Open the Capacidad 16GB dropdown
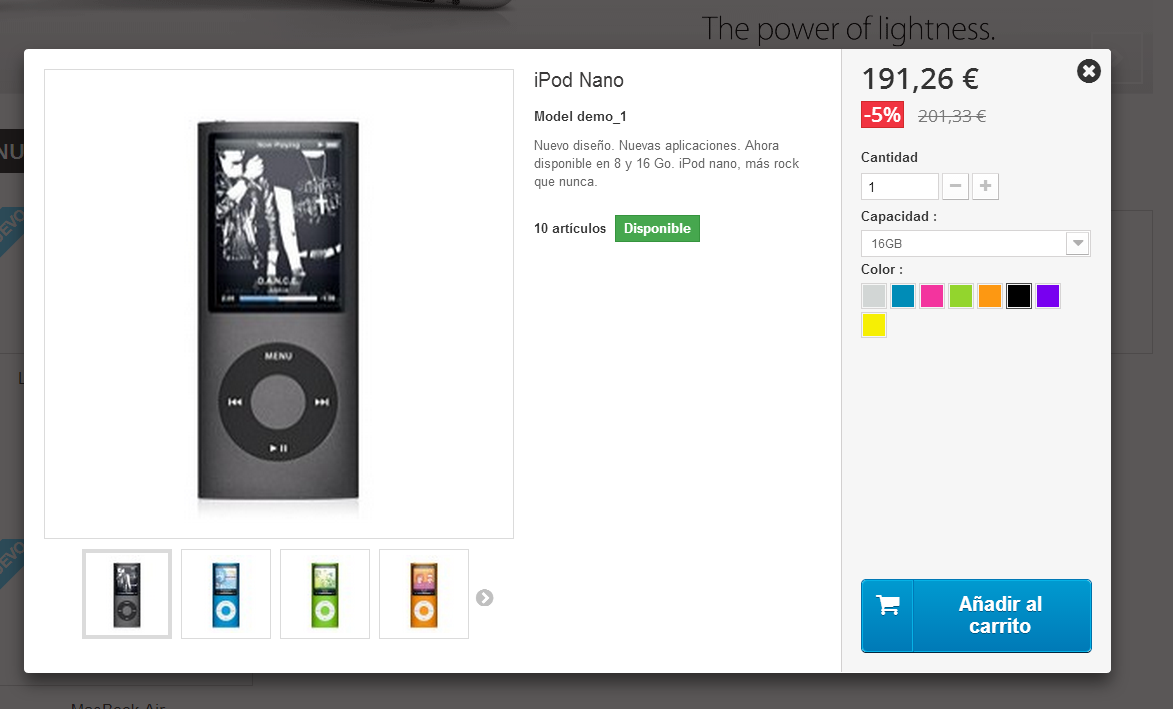 click(976, 244)
